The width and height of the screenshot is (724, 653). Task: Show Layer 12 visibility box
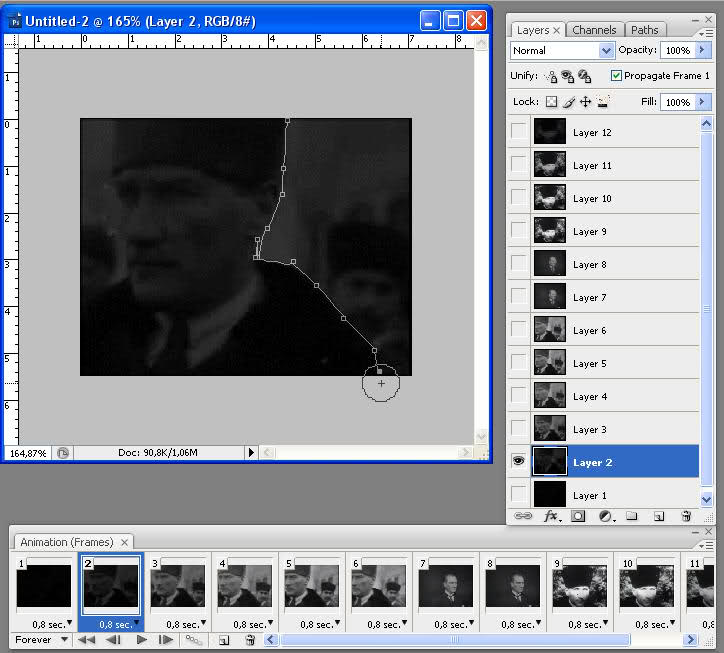point(518,132)
